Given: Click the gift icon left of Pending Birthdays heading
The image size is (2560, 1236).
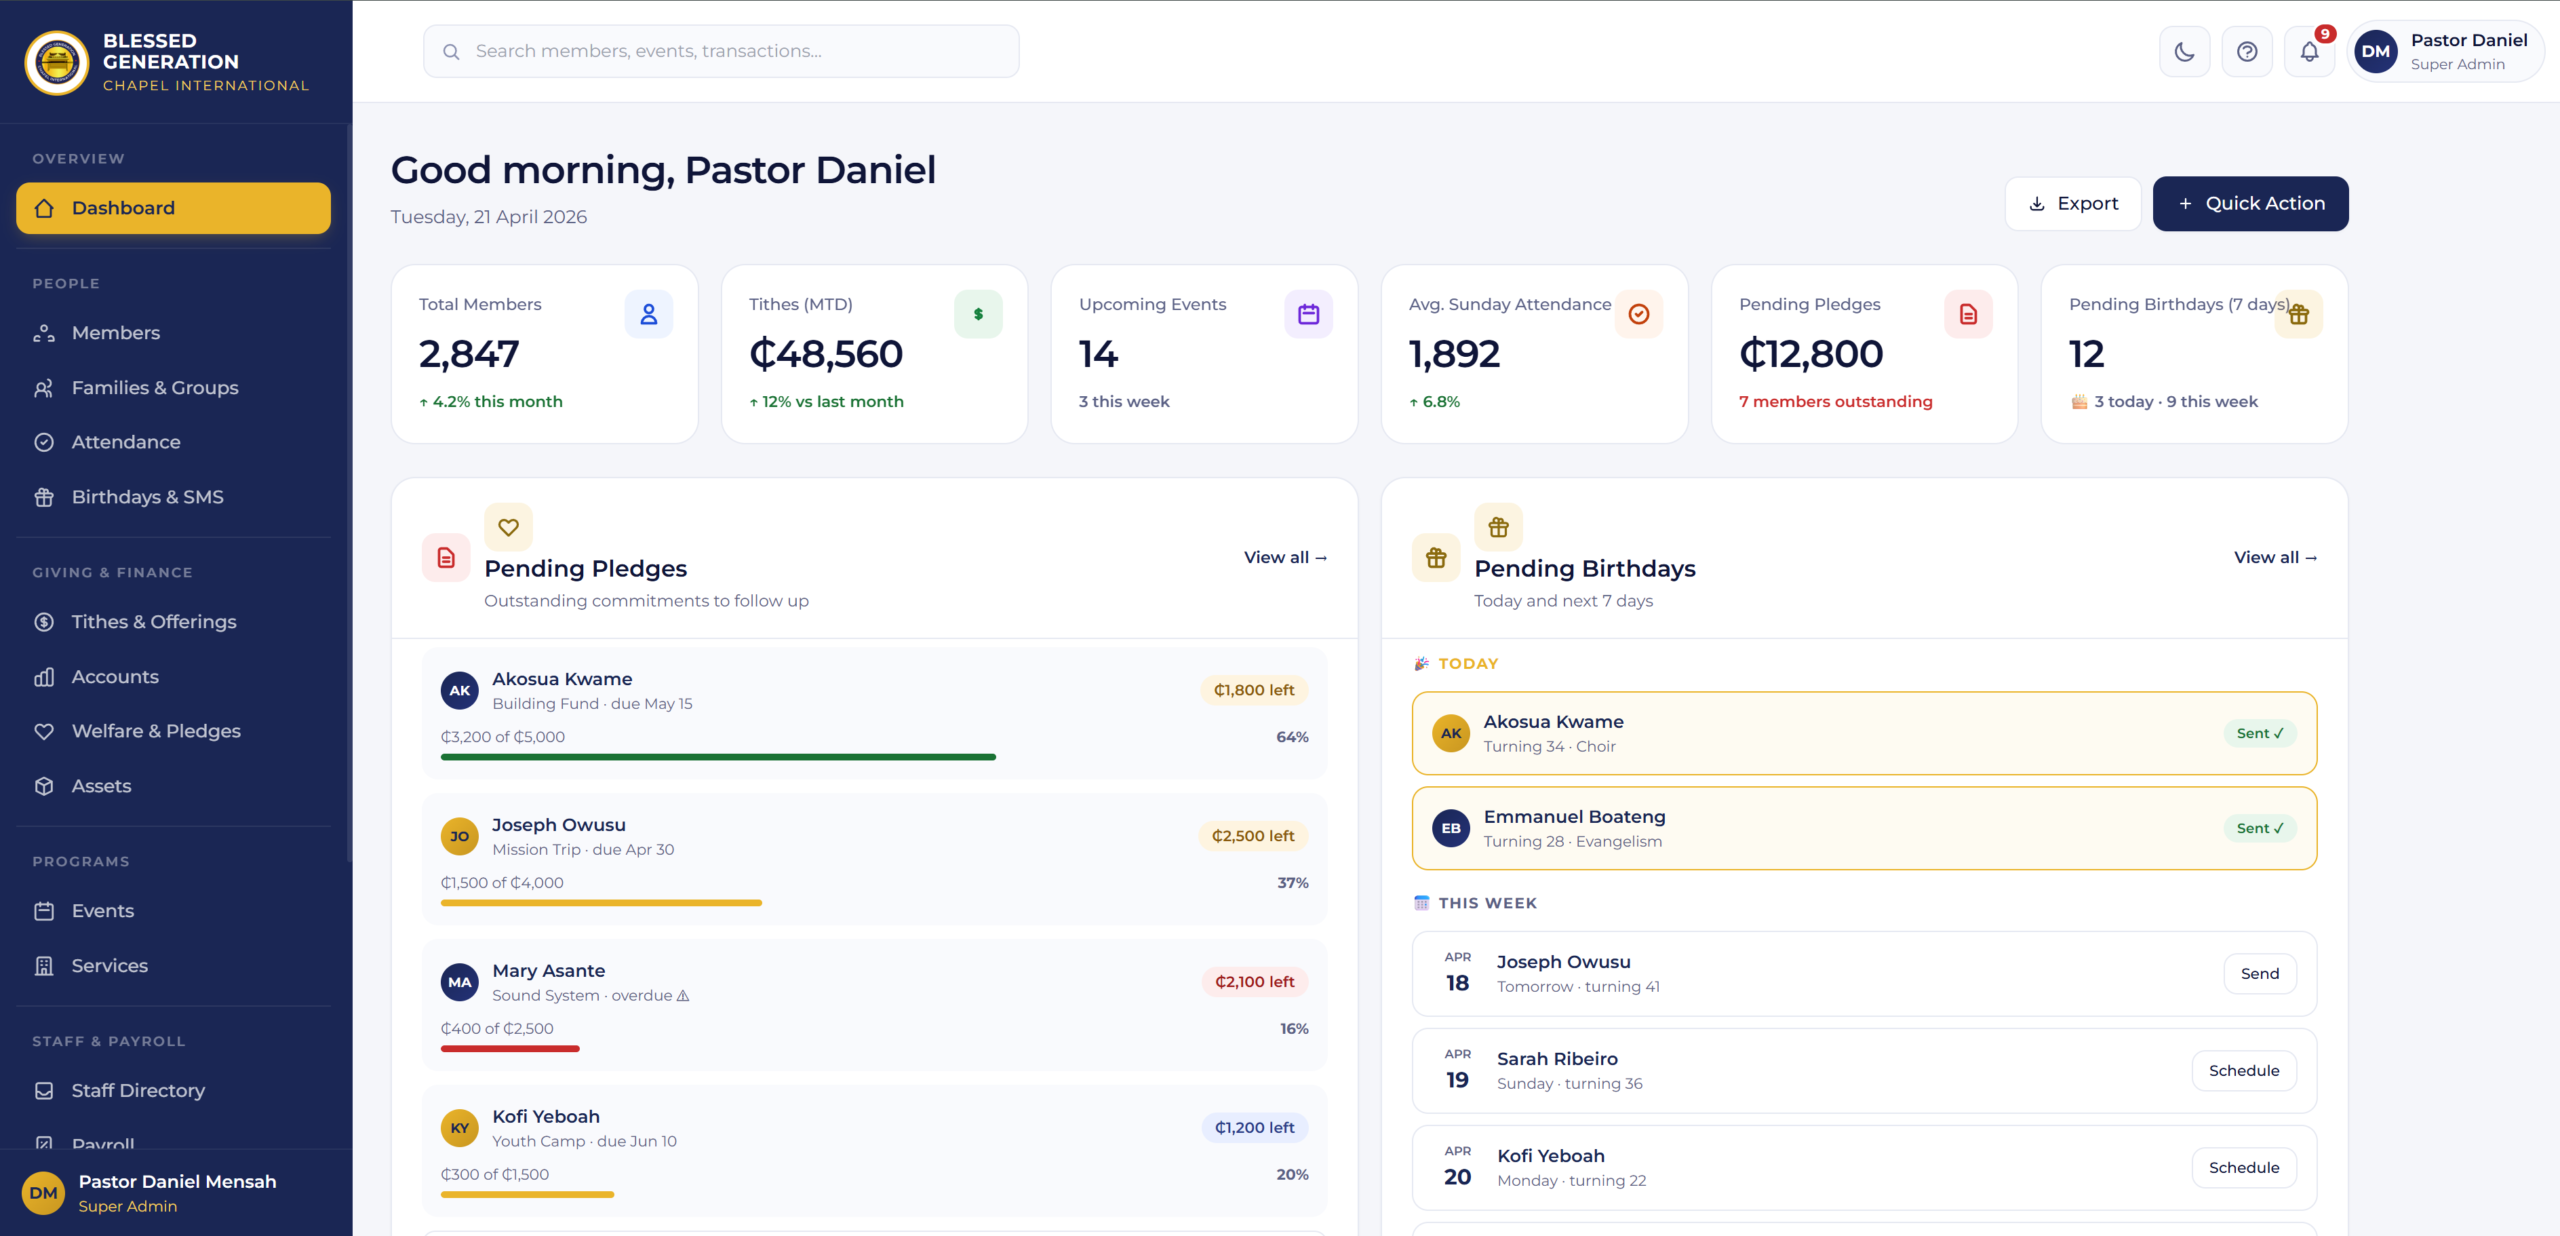Looking at the screenshot, I should 1436,558.
